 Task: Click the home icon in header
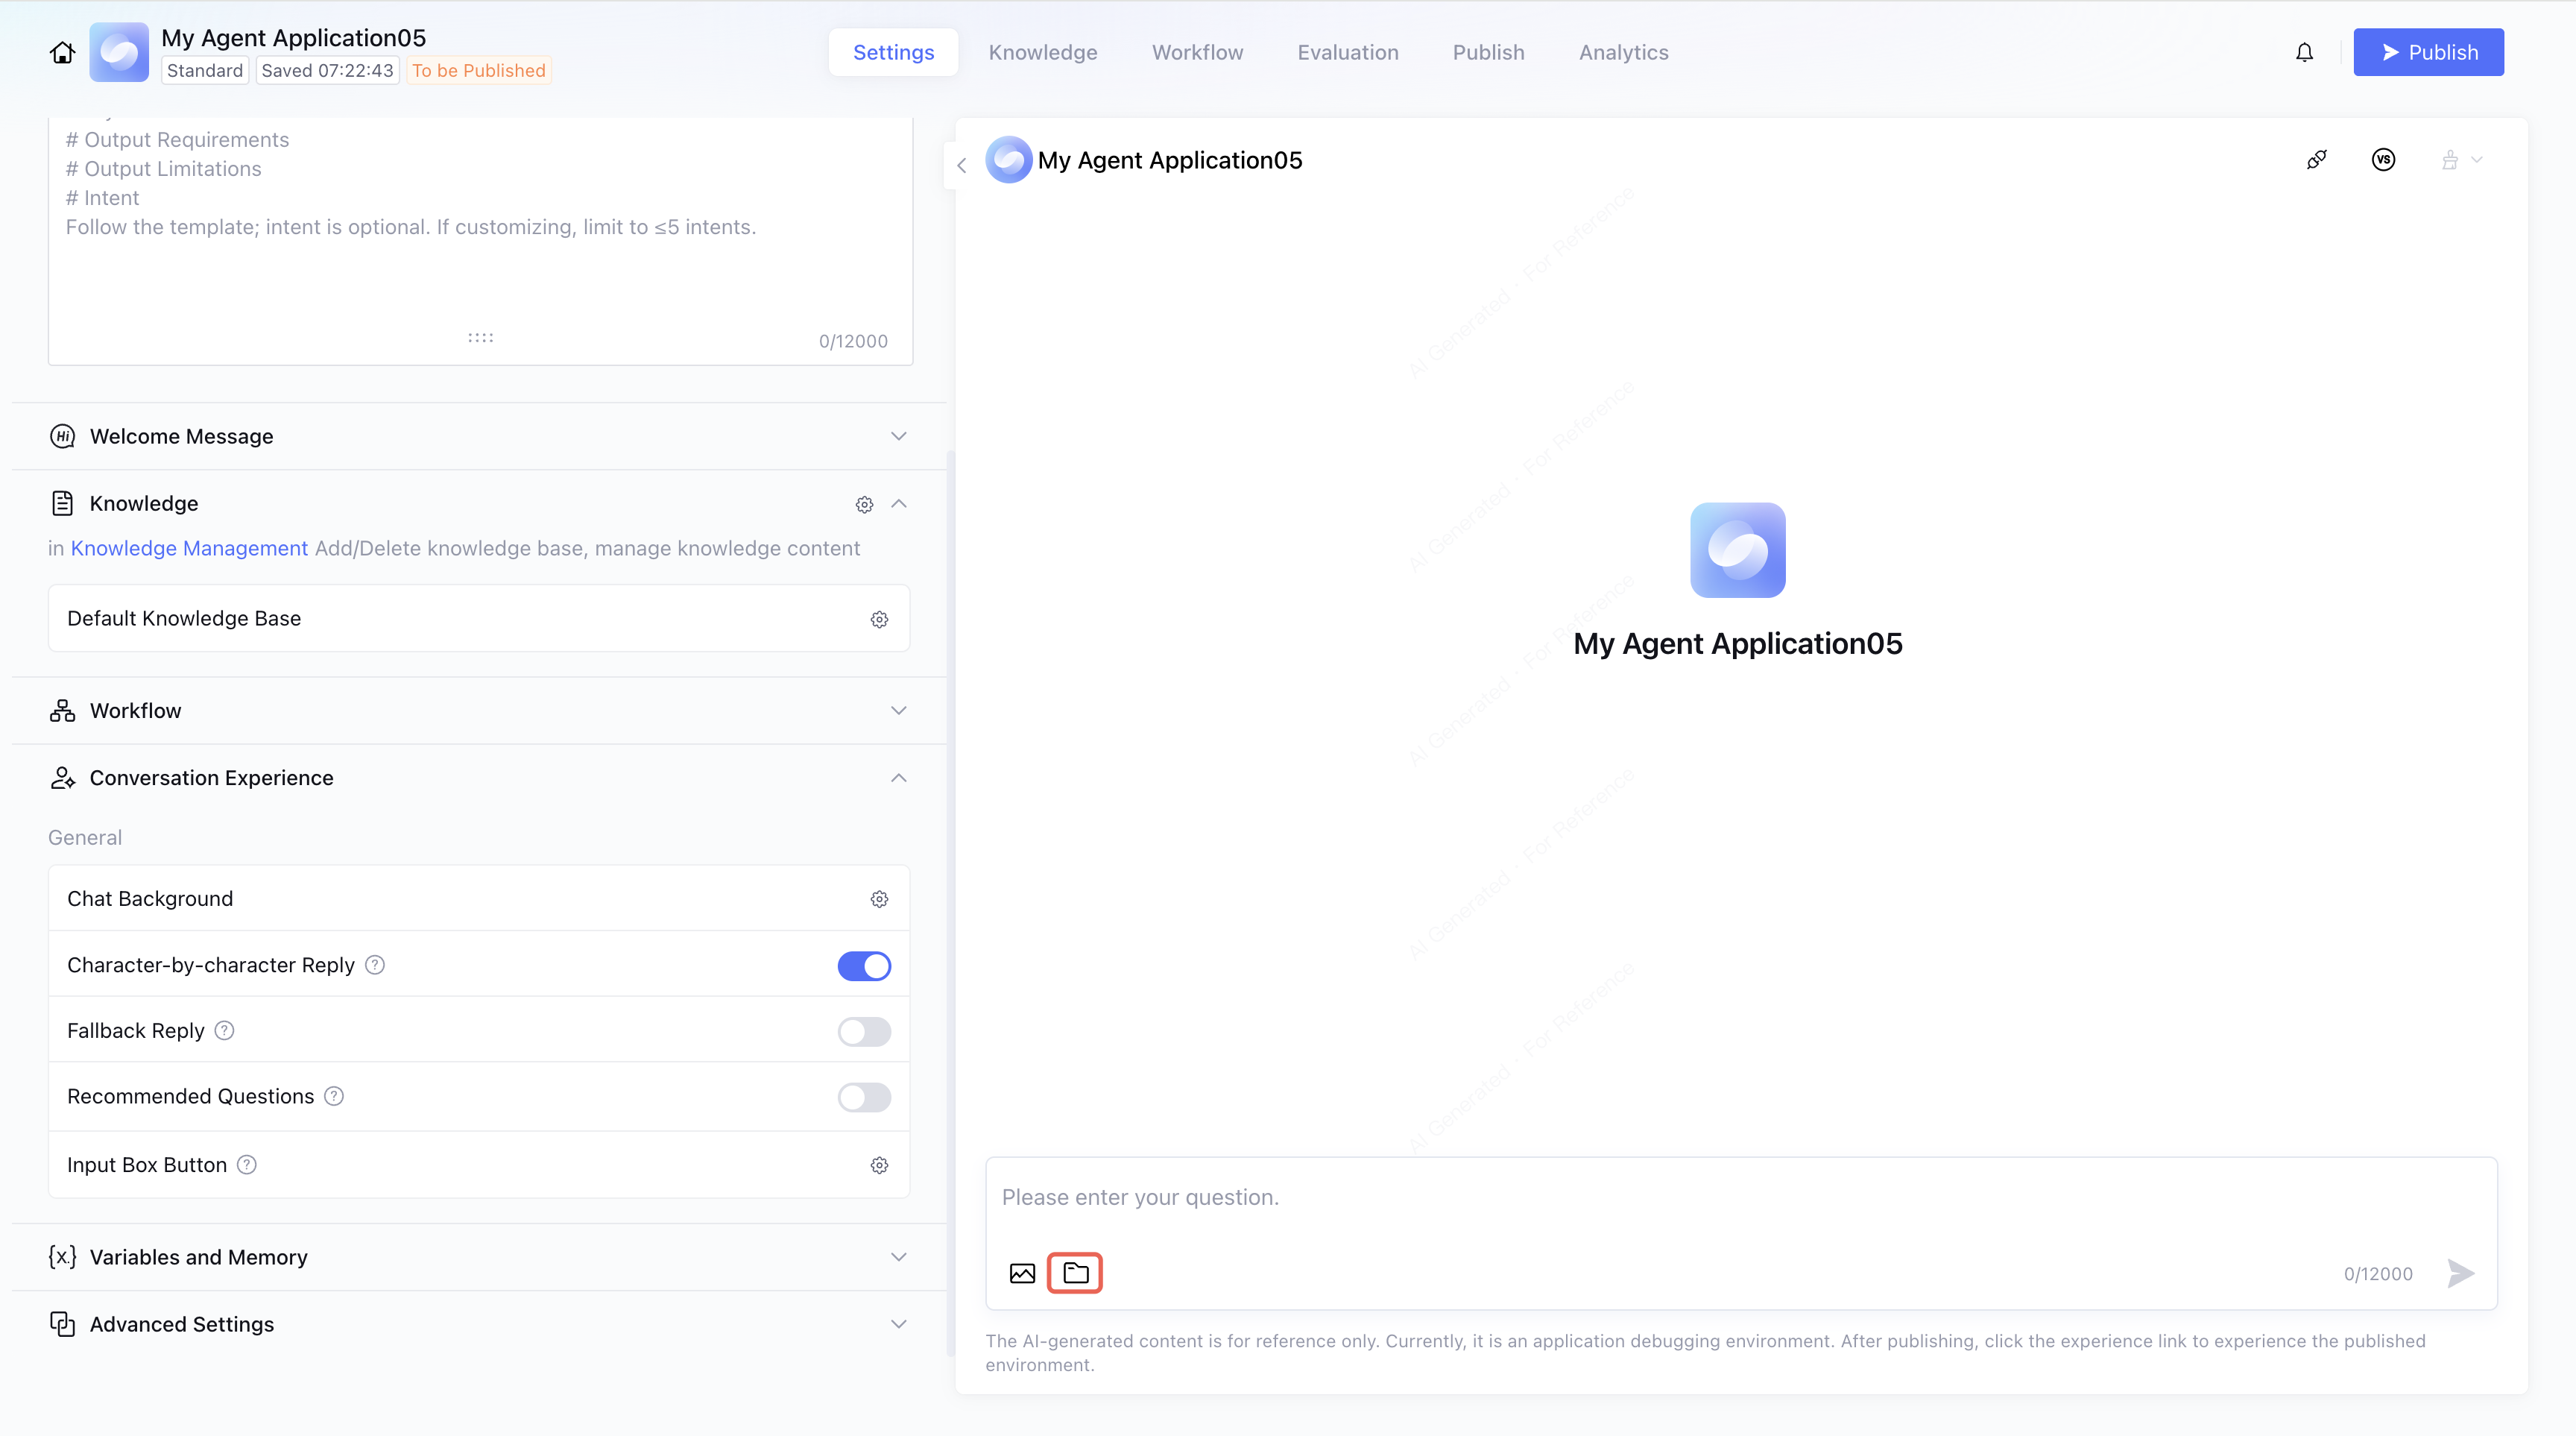click(62, 52)
